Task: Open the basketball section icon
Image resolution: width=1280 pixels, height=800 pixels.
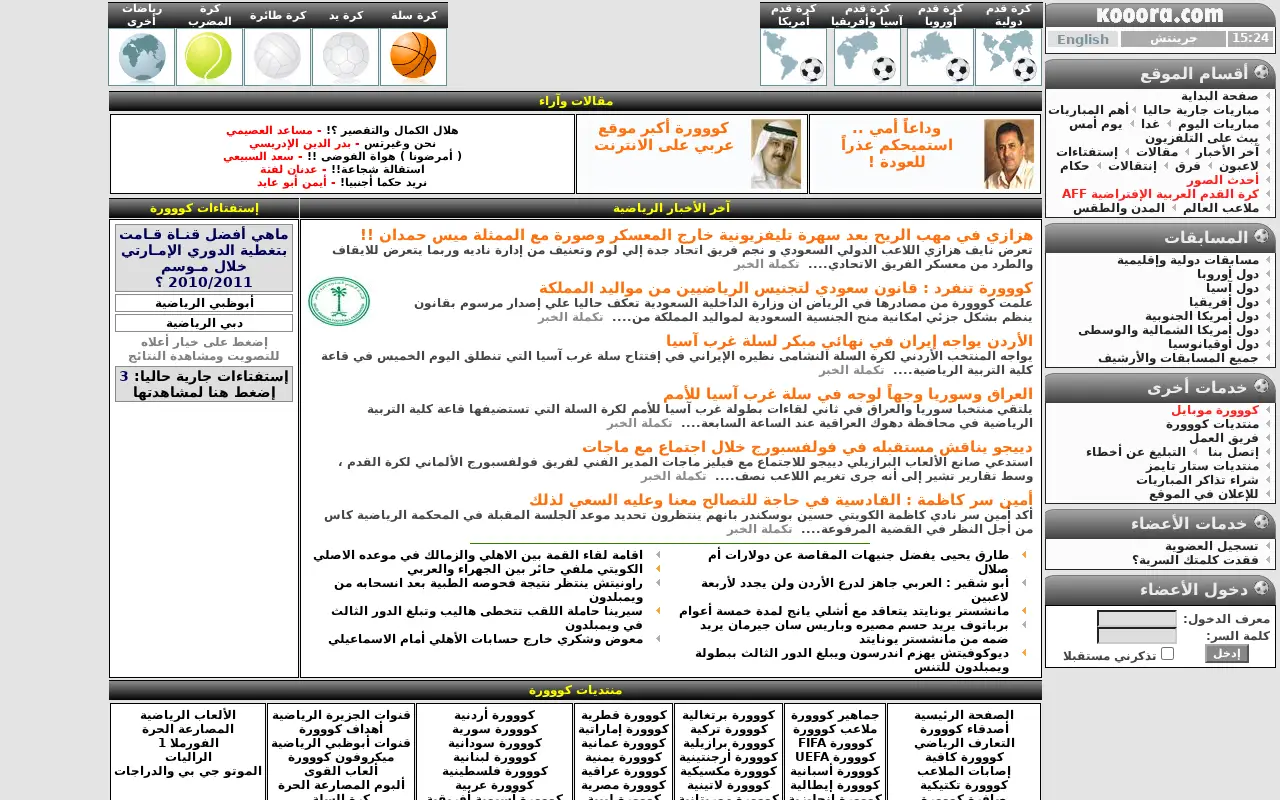Action: 413,56
